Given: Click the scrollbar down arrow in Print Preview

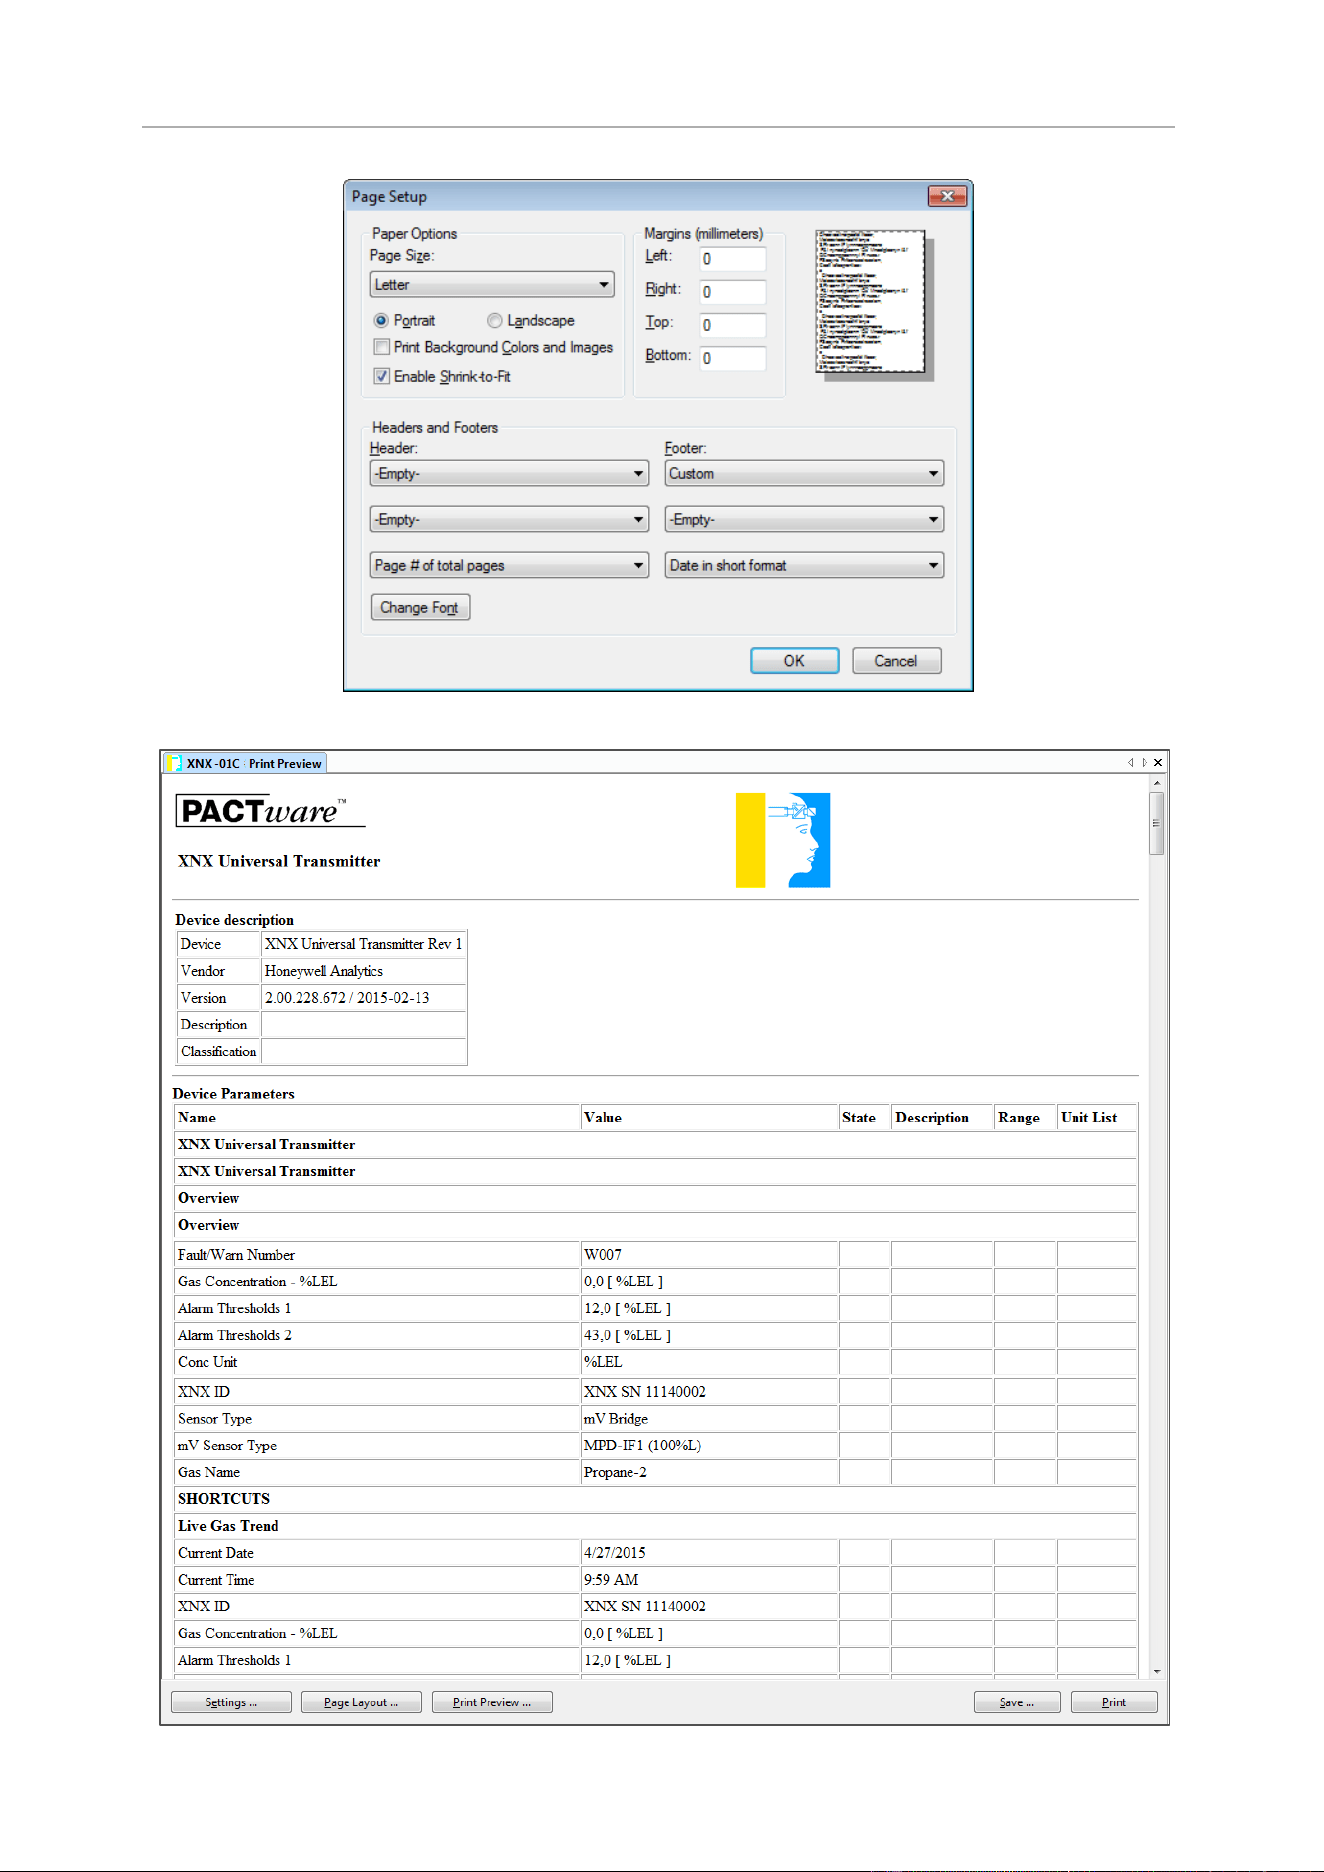Looking at the screenshot, I should tap(1157, 1671).
